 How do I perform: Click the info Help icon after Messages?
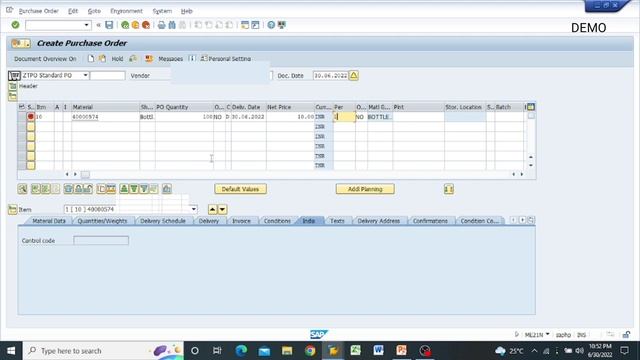click(192, 59)
